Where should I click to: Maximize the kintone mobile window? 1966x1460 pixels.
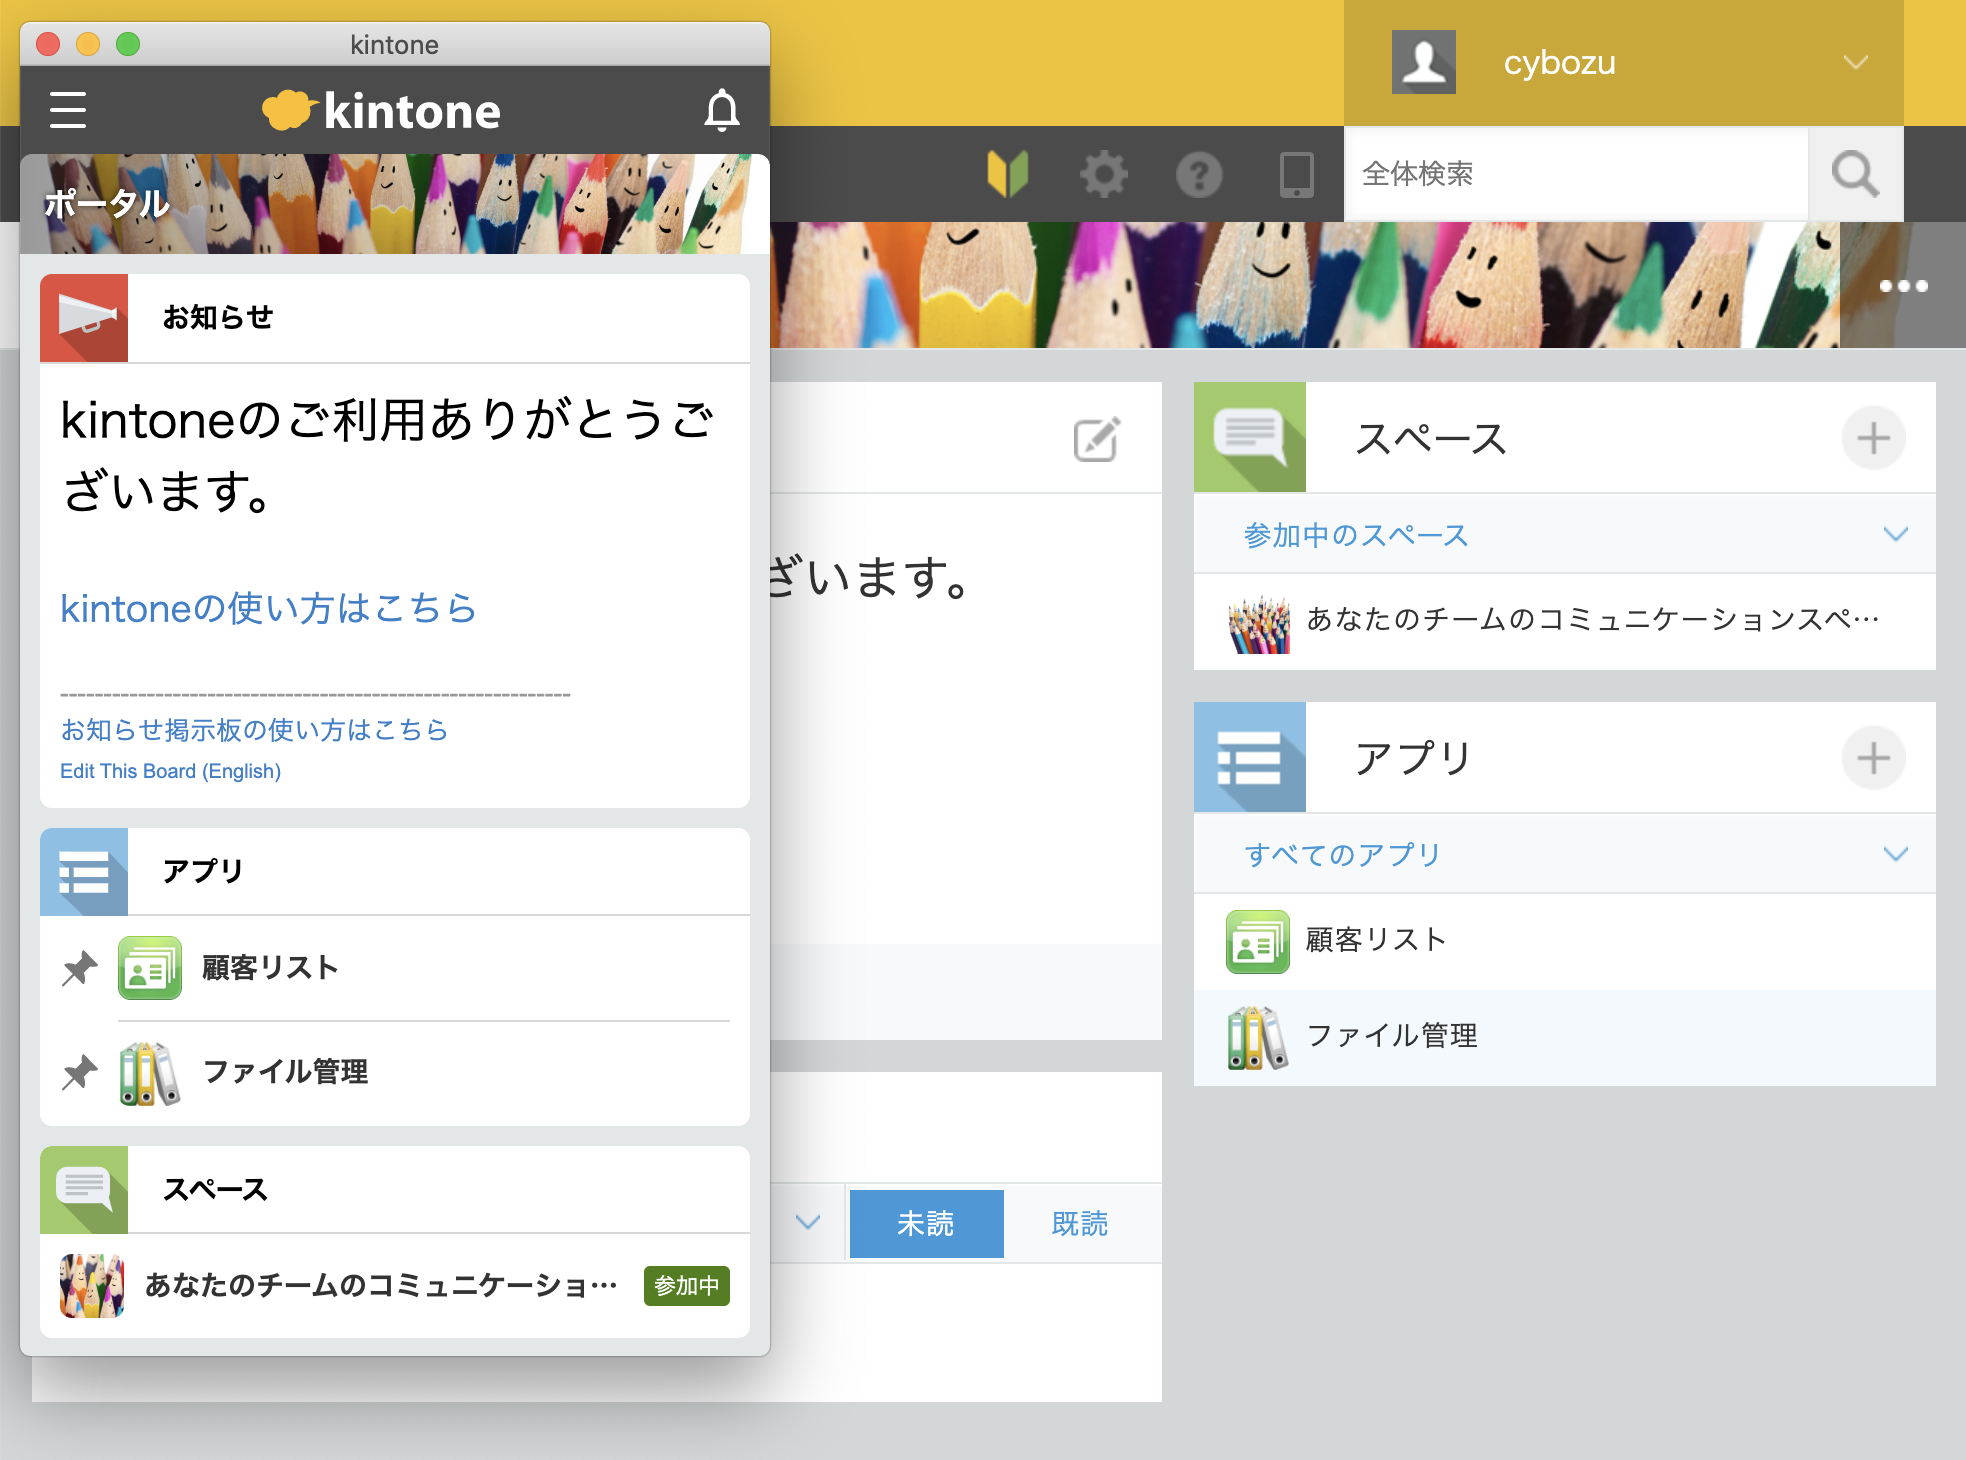pos(128,44)
